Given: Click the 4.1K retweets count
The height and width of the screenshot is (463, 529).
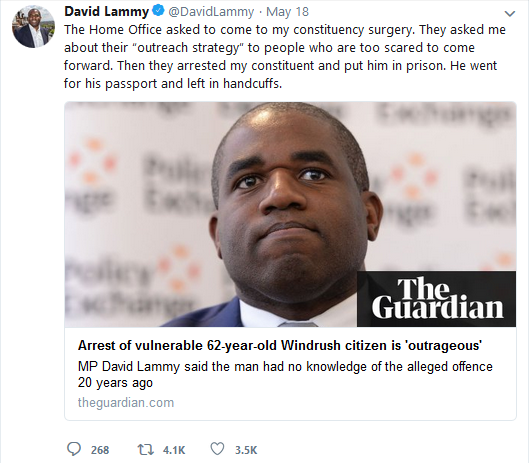Looking at the screenshot, I should click(174, 450).
